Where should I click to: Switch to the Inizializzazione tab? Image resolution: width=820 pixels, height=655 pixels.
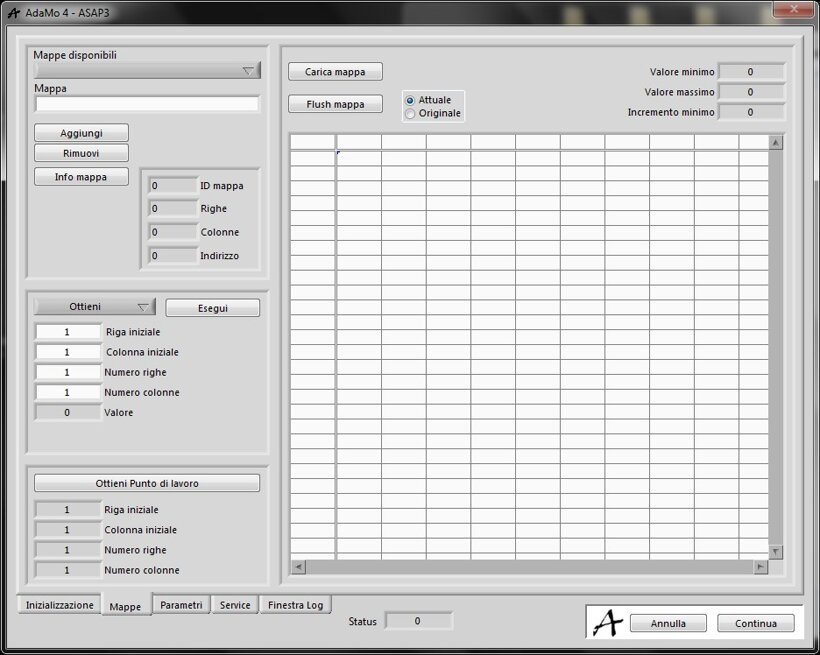[x=59, y=605]
